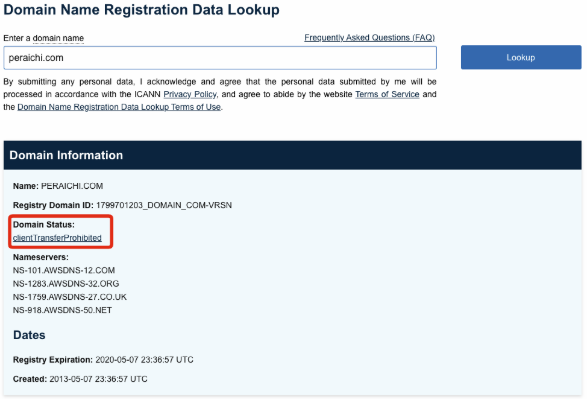This screenshot has height=399, width=587.
Task: Select nameserver NS-101.AWSDNS-12.COM
Action: click(x=64, y=270)
